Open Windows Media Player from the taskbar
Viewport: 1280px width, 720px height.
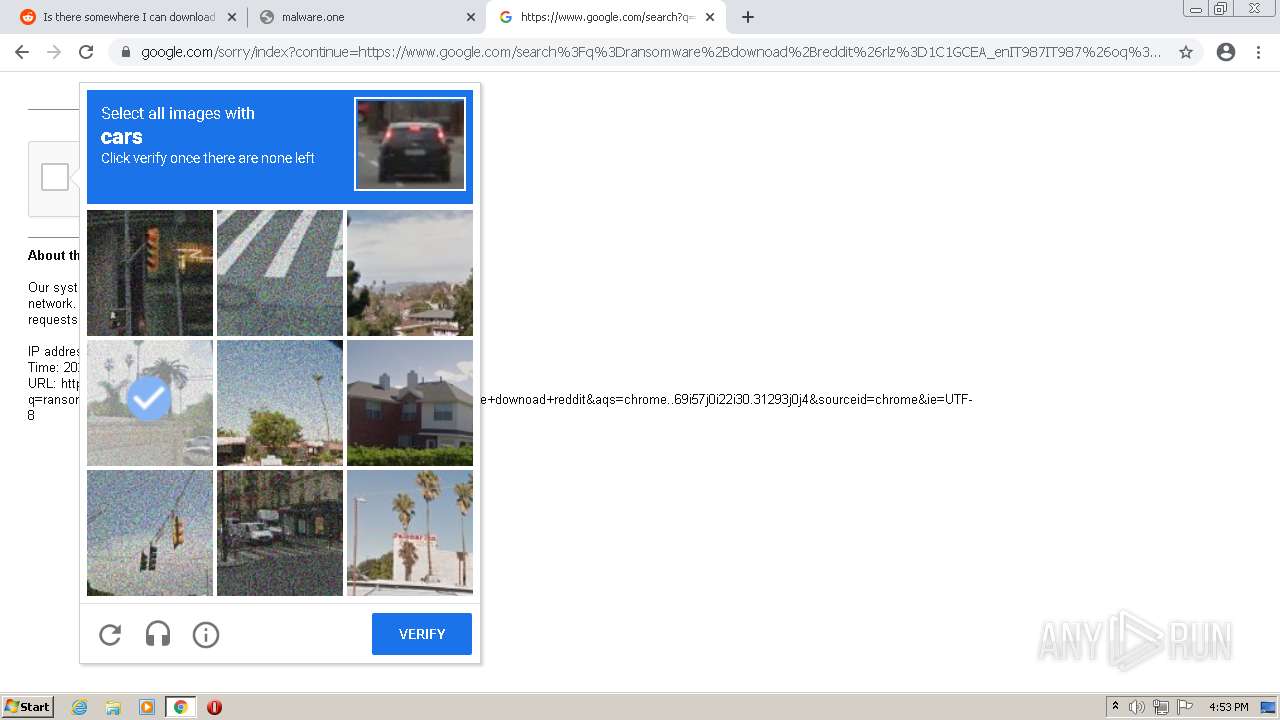coord(147,707)
